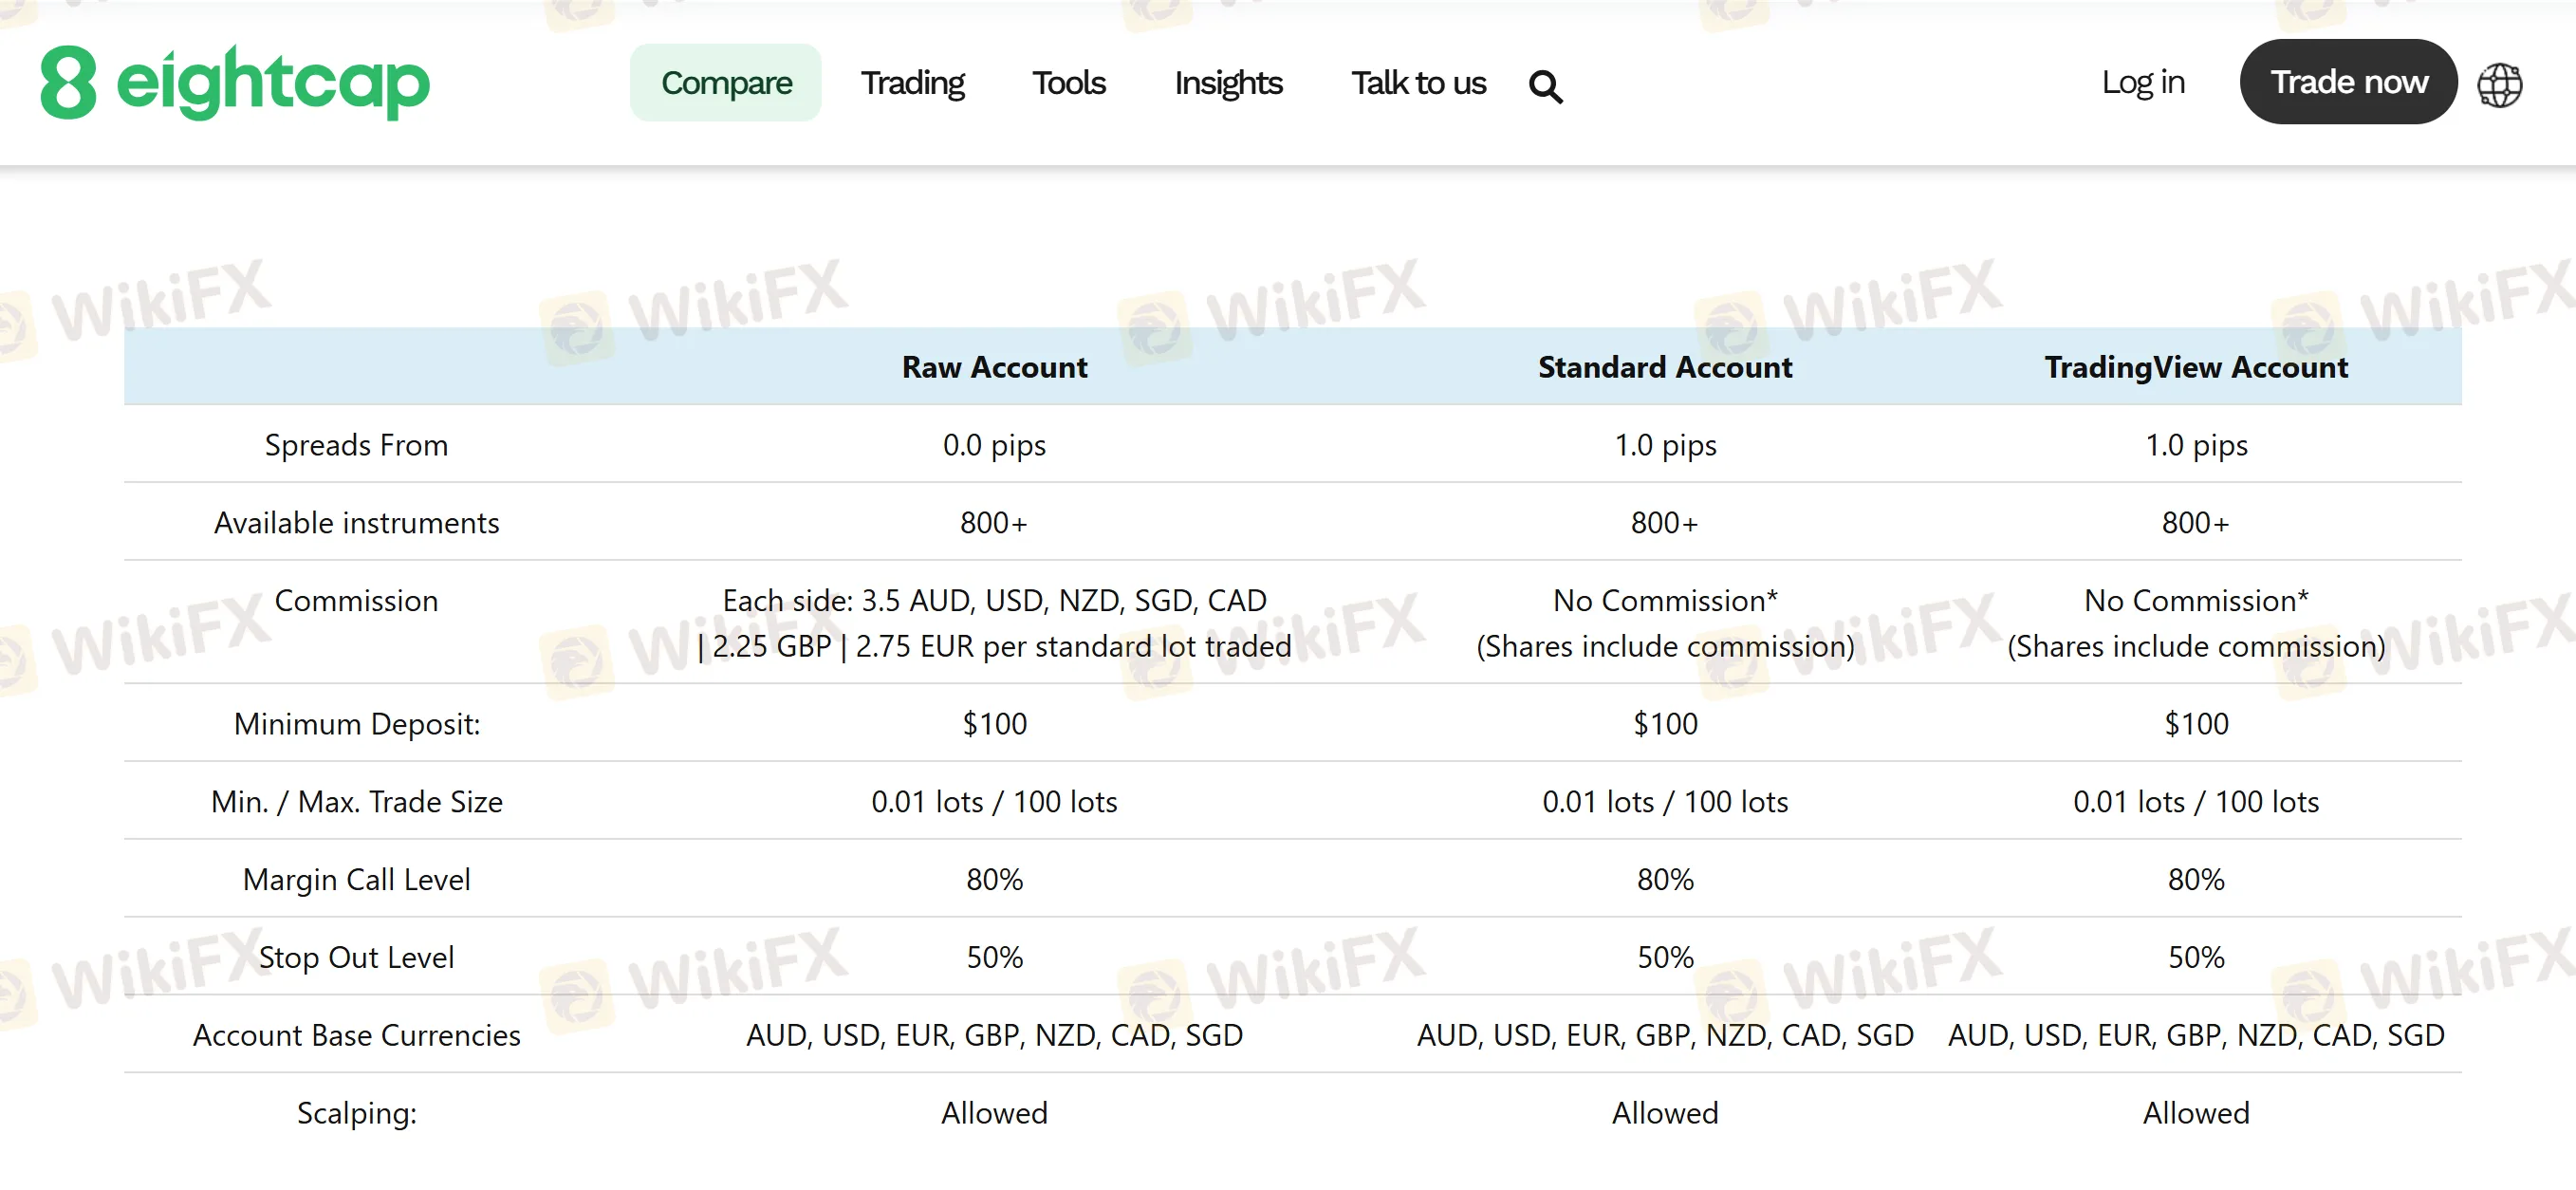
Task: Open the Insights menu
Action: tap(1228, 83)
